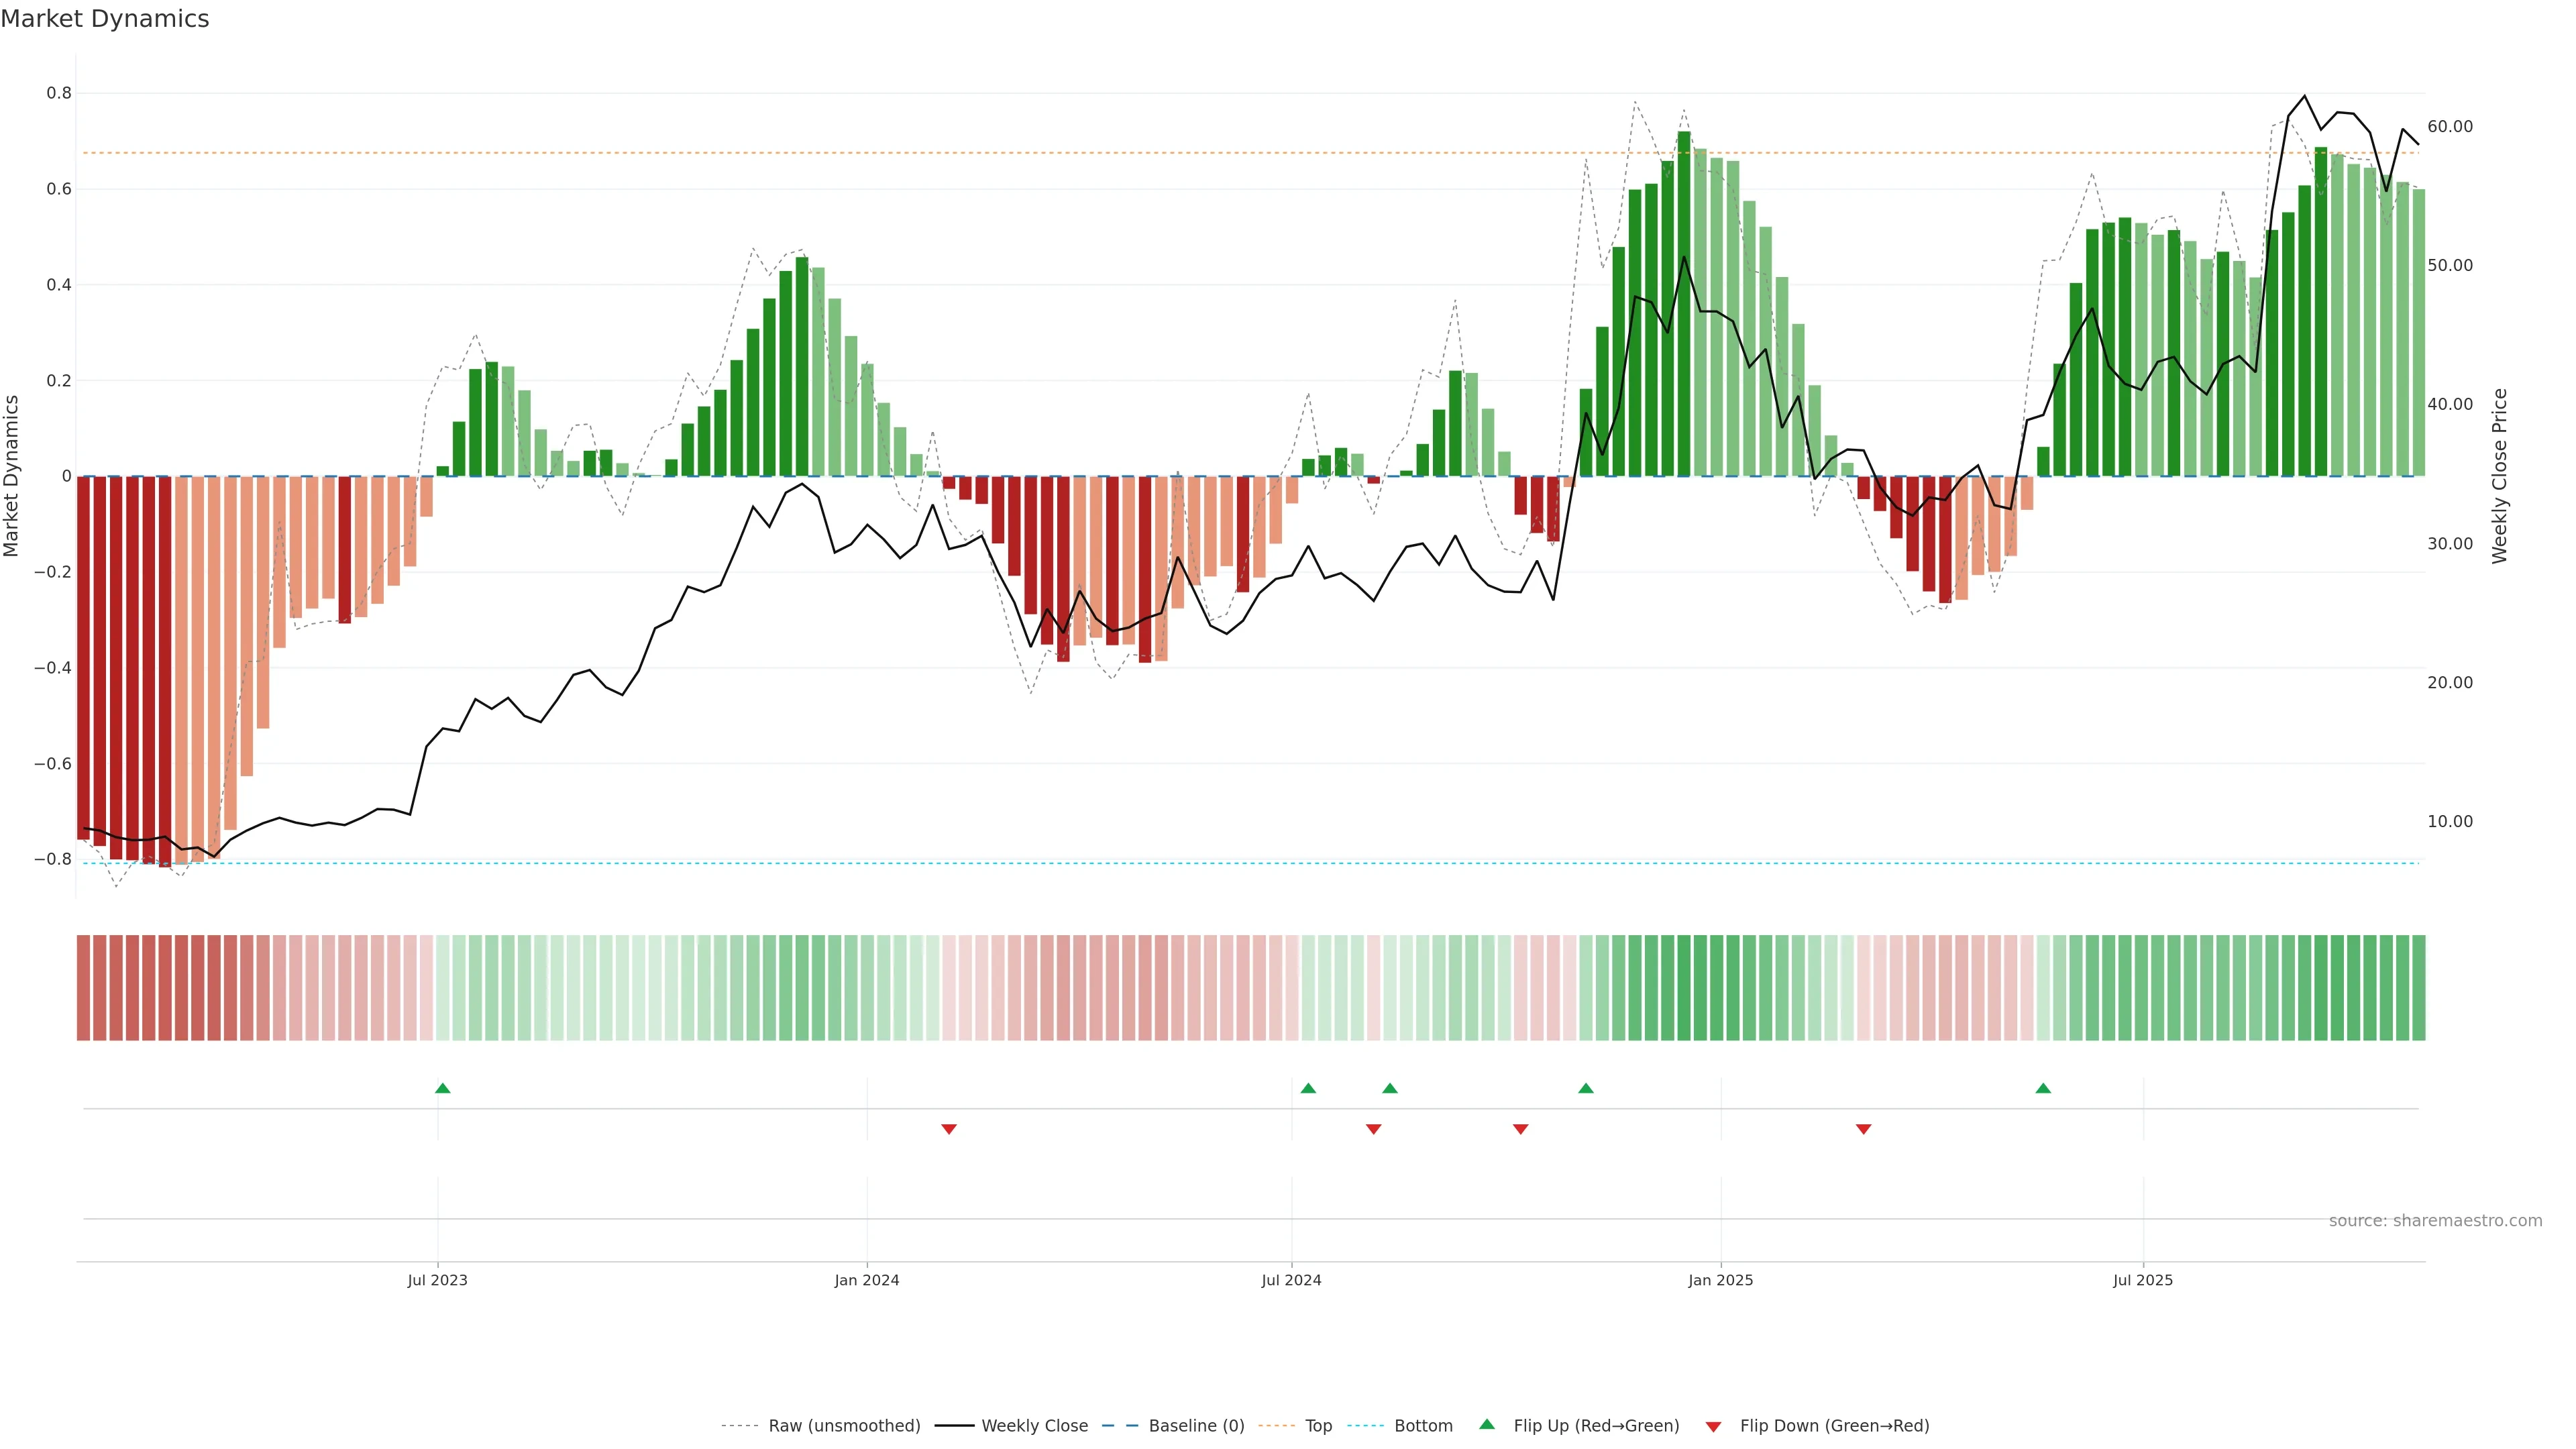Click the green Flip Up marker nearest before Jan 2025
Image resolution: width=2576 pixels, height=1449 pixels.
point(1586,1088)
